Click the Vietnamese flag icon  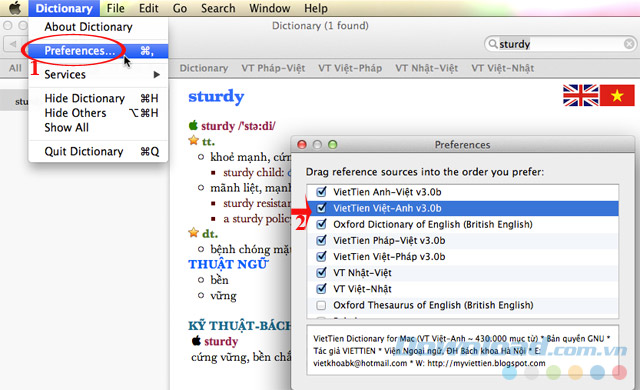coord(617,95)
